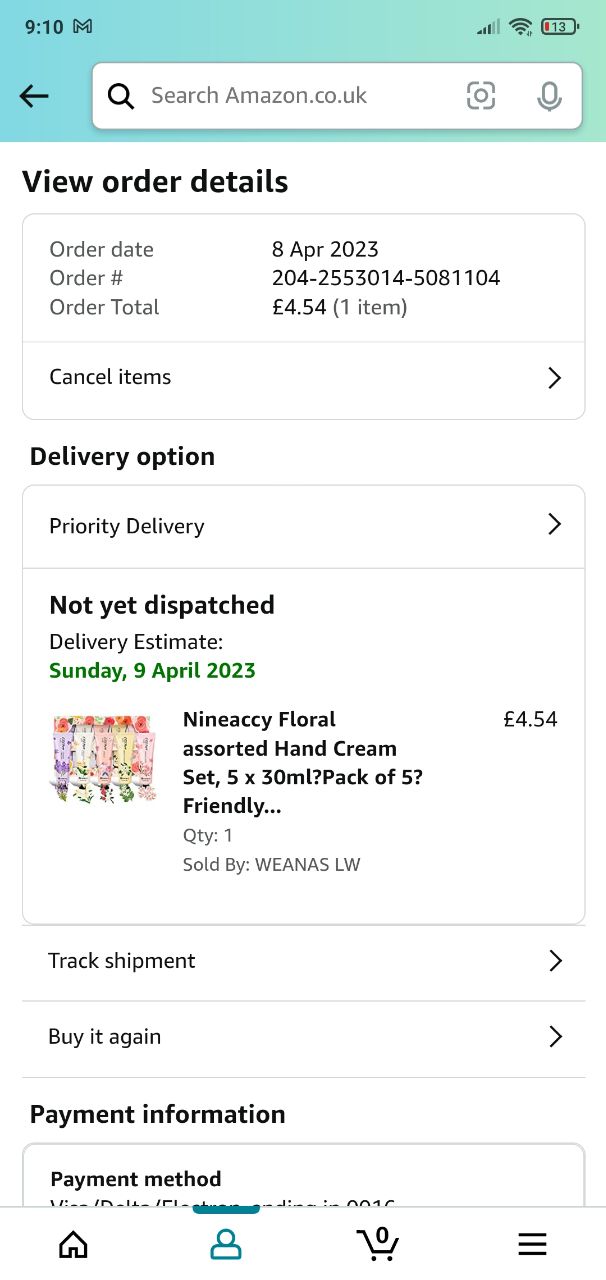Tap the Track shipment row label
Viewport: 606px width, 1280px height.
click(122, 961)
